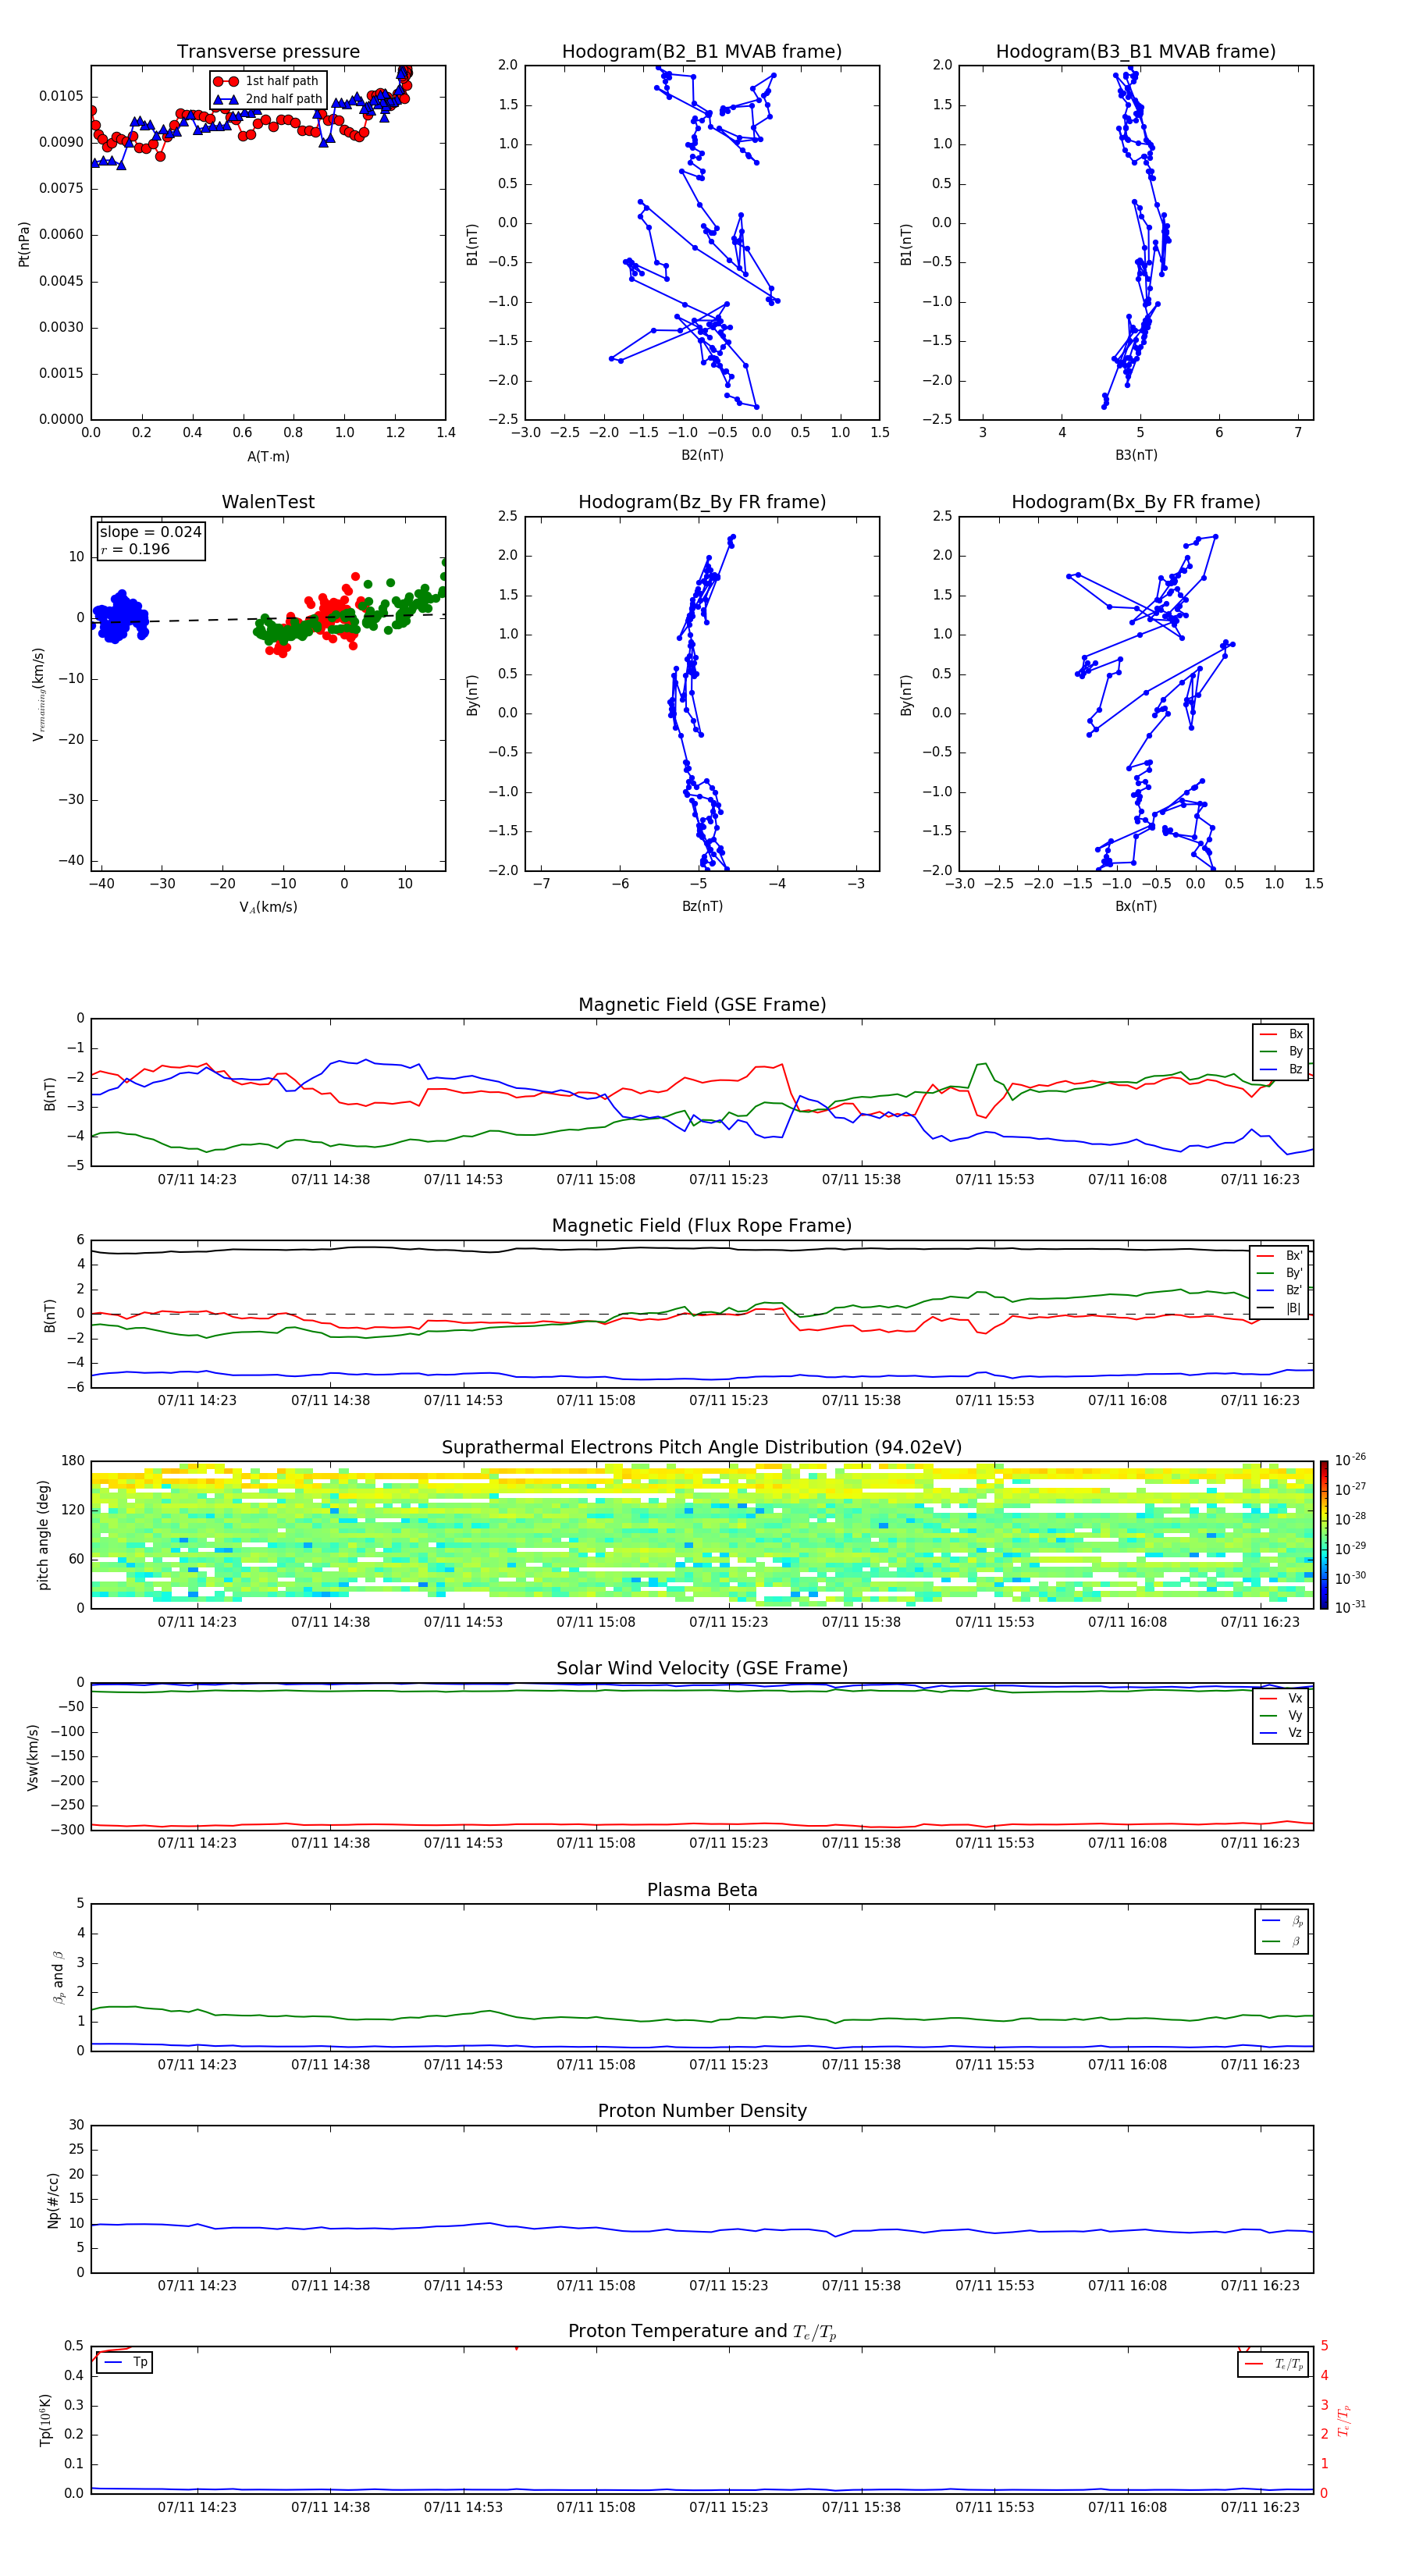Click the red data cluster in WalenTest plot

point(323,617)
